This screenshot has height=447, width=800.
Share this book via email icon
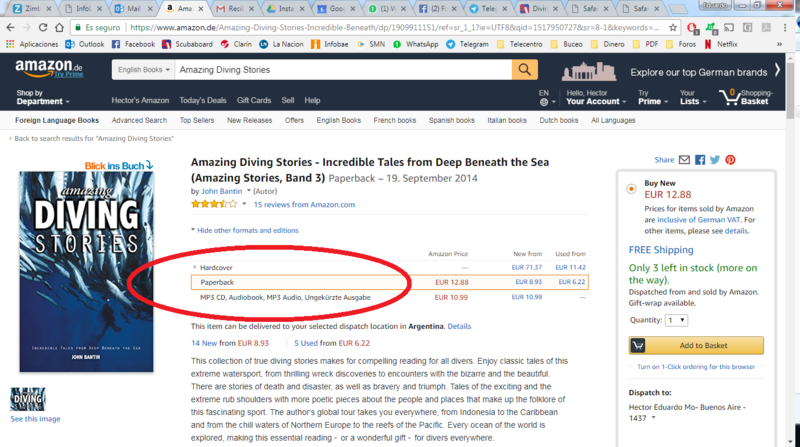(685, 159)
